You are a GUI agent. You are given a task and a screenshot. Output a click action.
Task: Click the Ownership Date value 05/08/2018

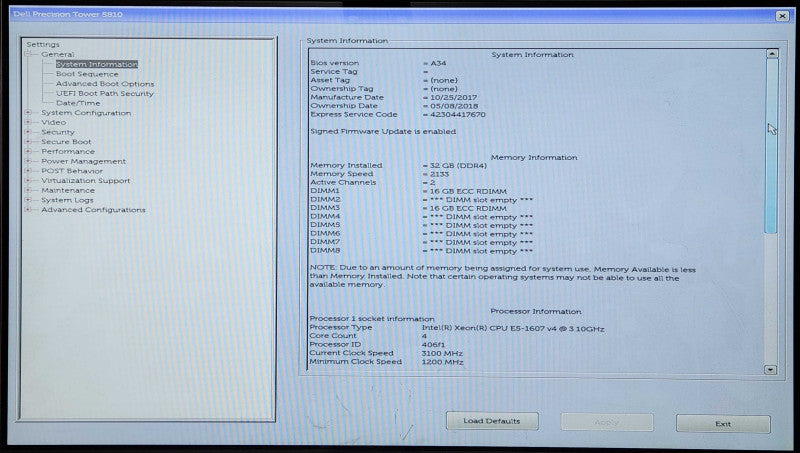(454, 106)
